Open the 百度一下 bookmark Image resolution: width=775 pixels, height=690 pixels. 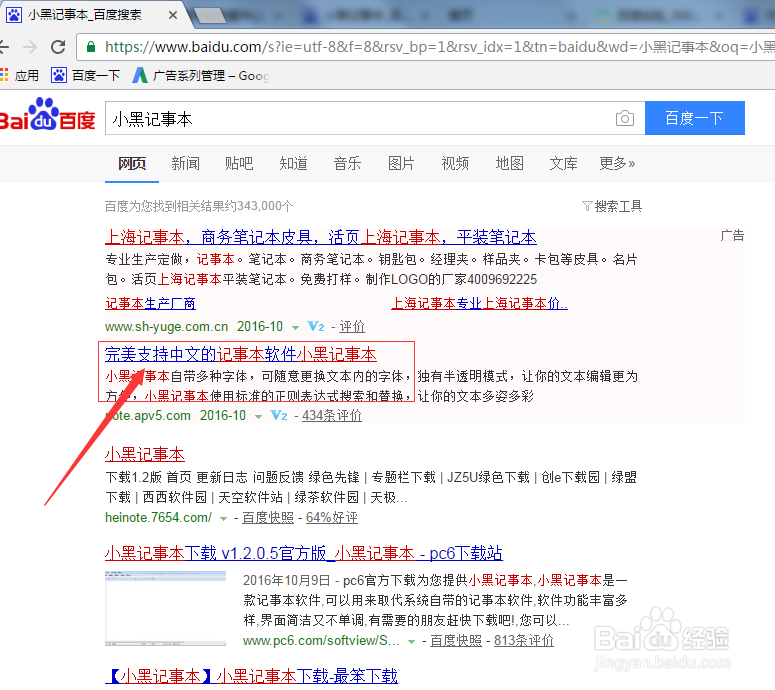86,75
